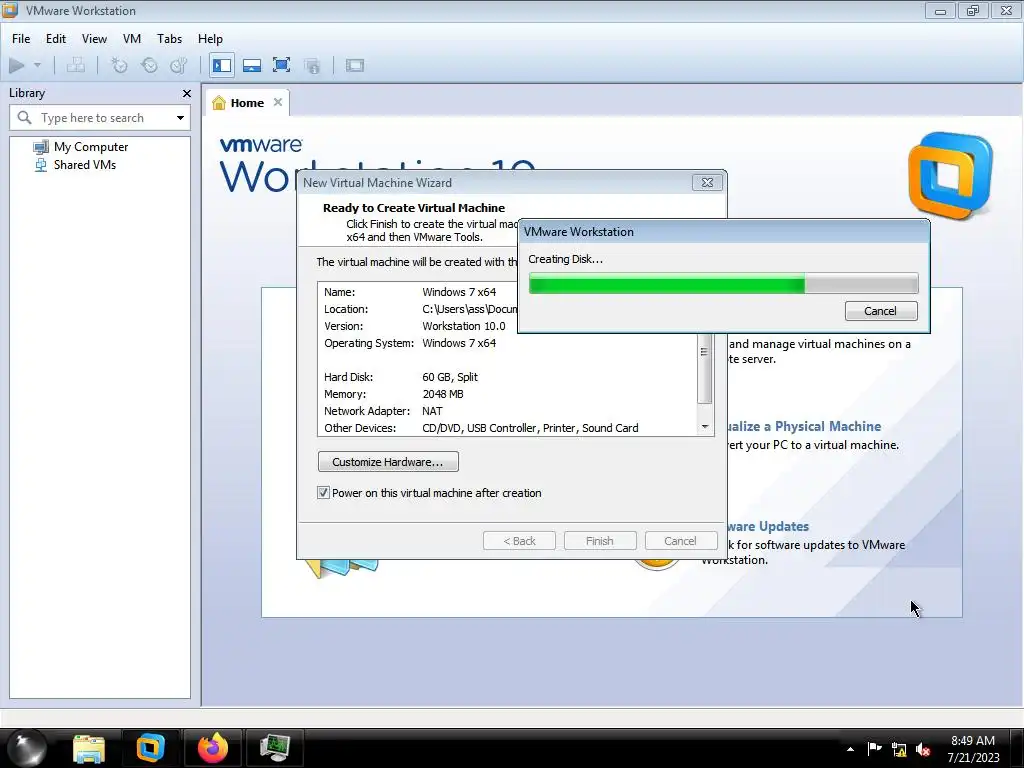Close the Library panel
The height and width of the screenshot is (768, 1024).
point(187,93)
